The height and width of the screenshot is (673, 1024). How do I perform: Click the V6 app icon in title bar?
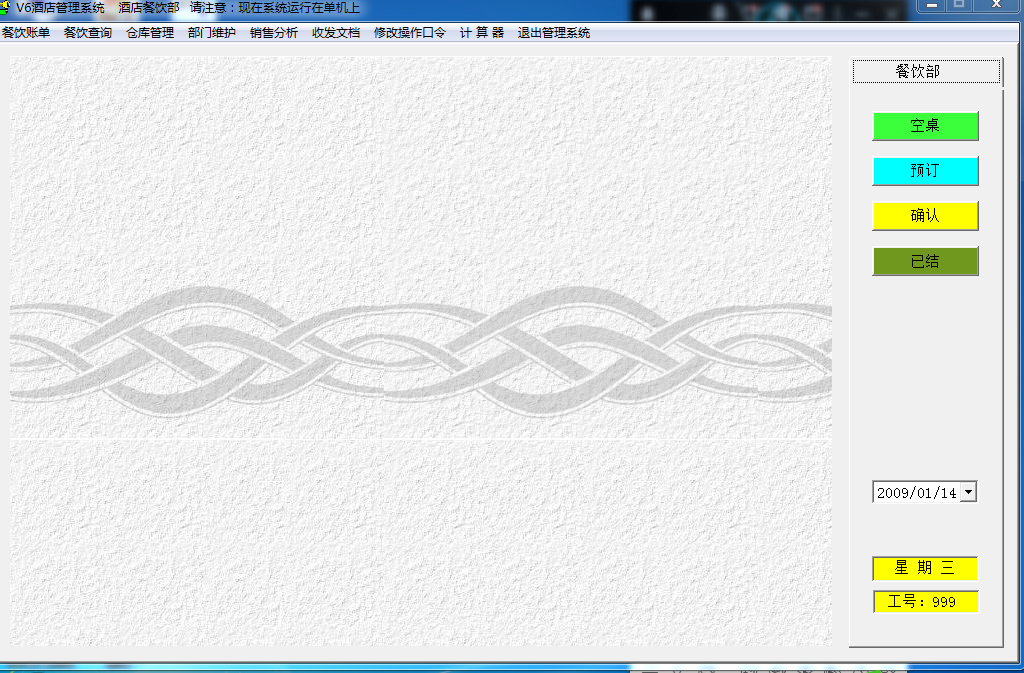6,8
